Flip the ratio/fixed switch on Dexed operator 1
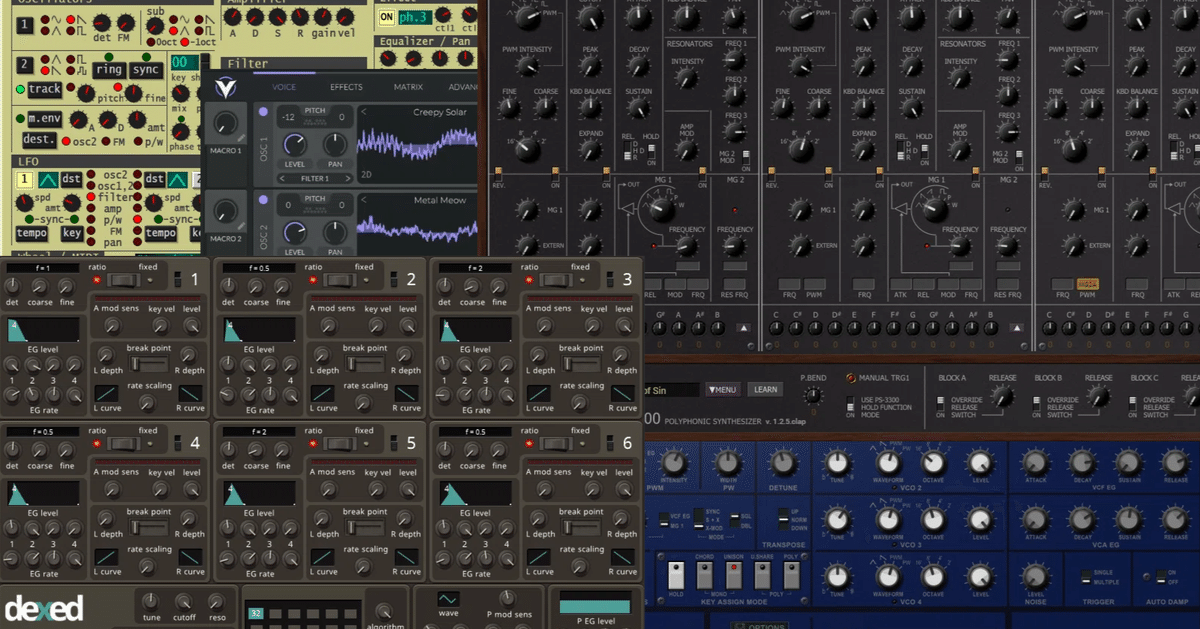The image size is (1200, 629). click(122, 281)
